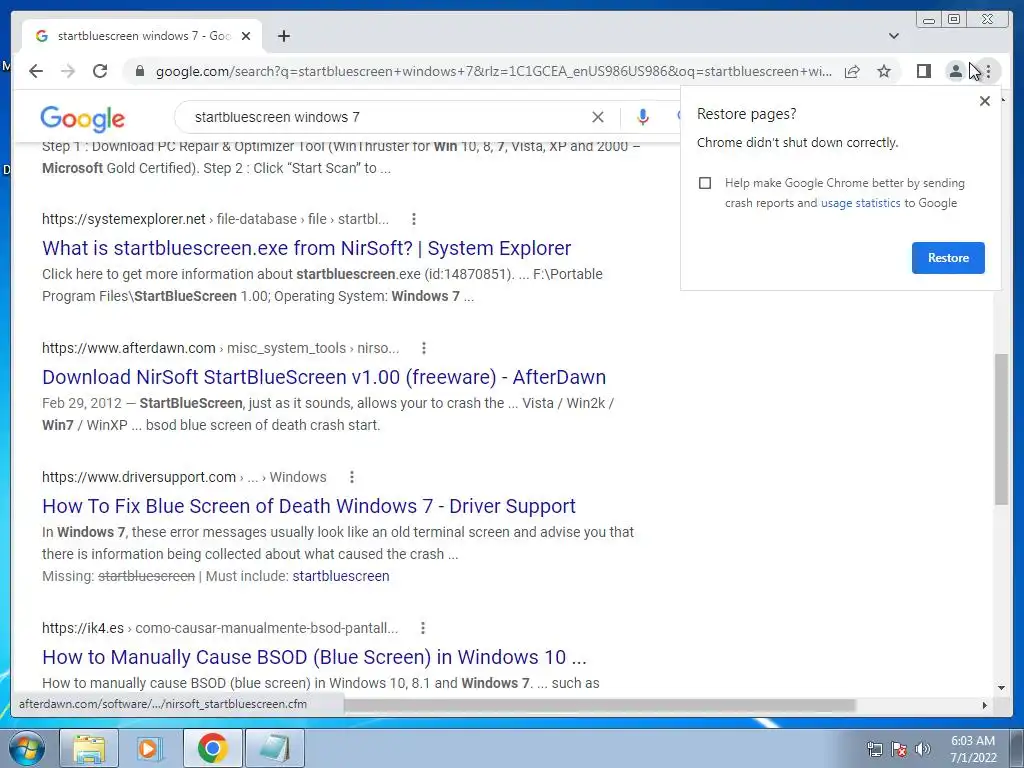Image resolution: width=1024 pixels, height=768 pixels.
Task: Click the horizontal scrollbar thumb
Action: click(x=600, y=705)
